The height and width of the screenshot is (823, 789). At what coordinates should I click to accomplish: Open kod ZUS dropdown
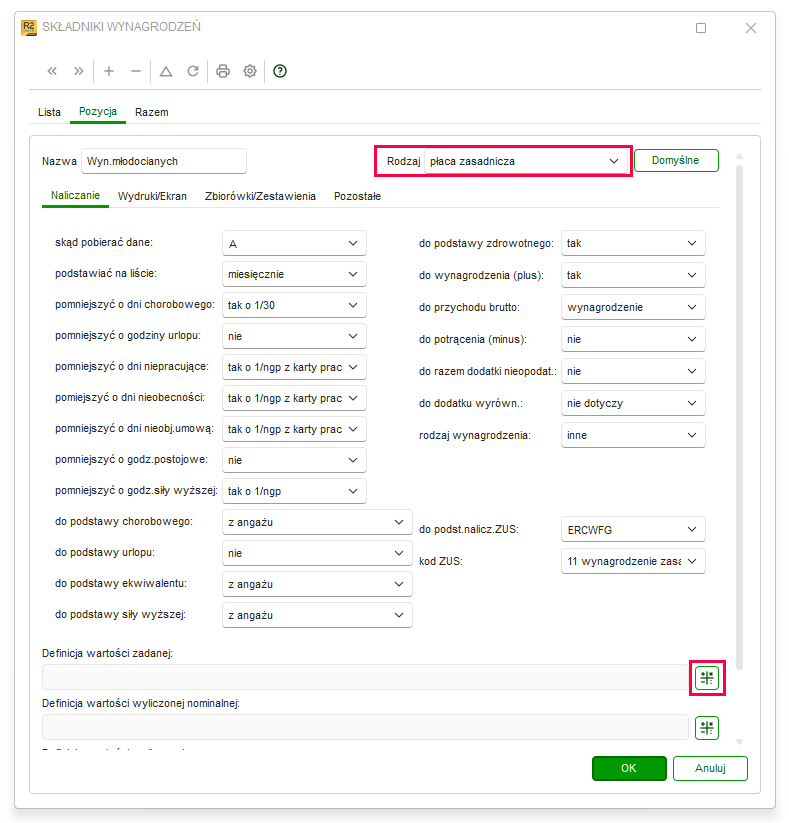click(633, 561)
